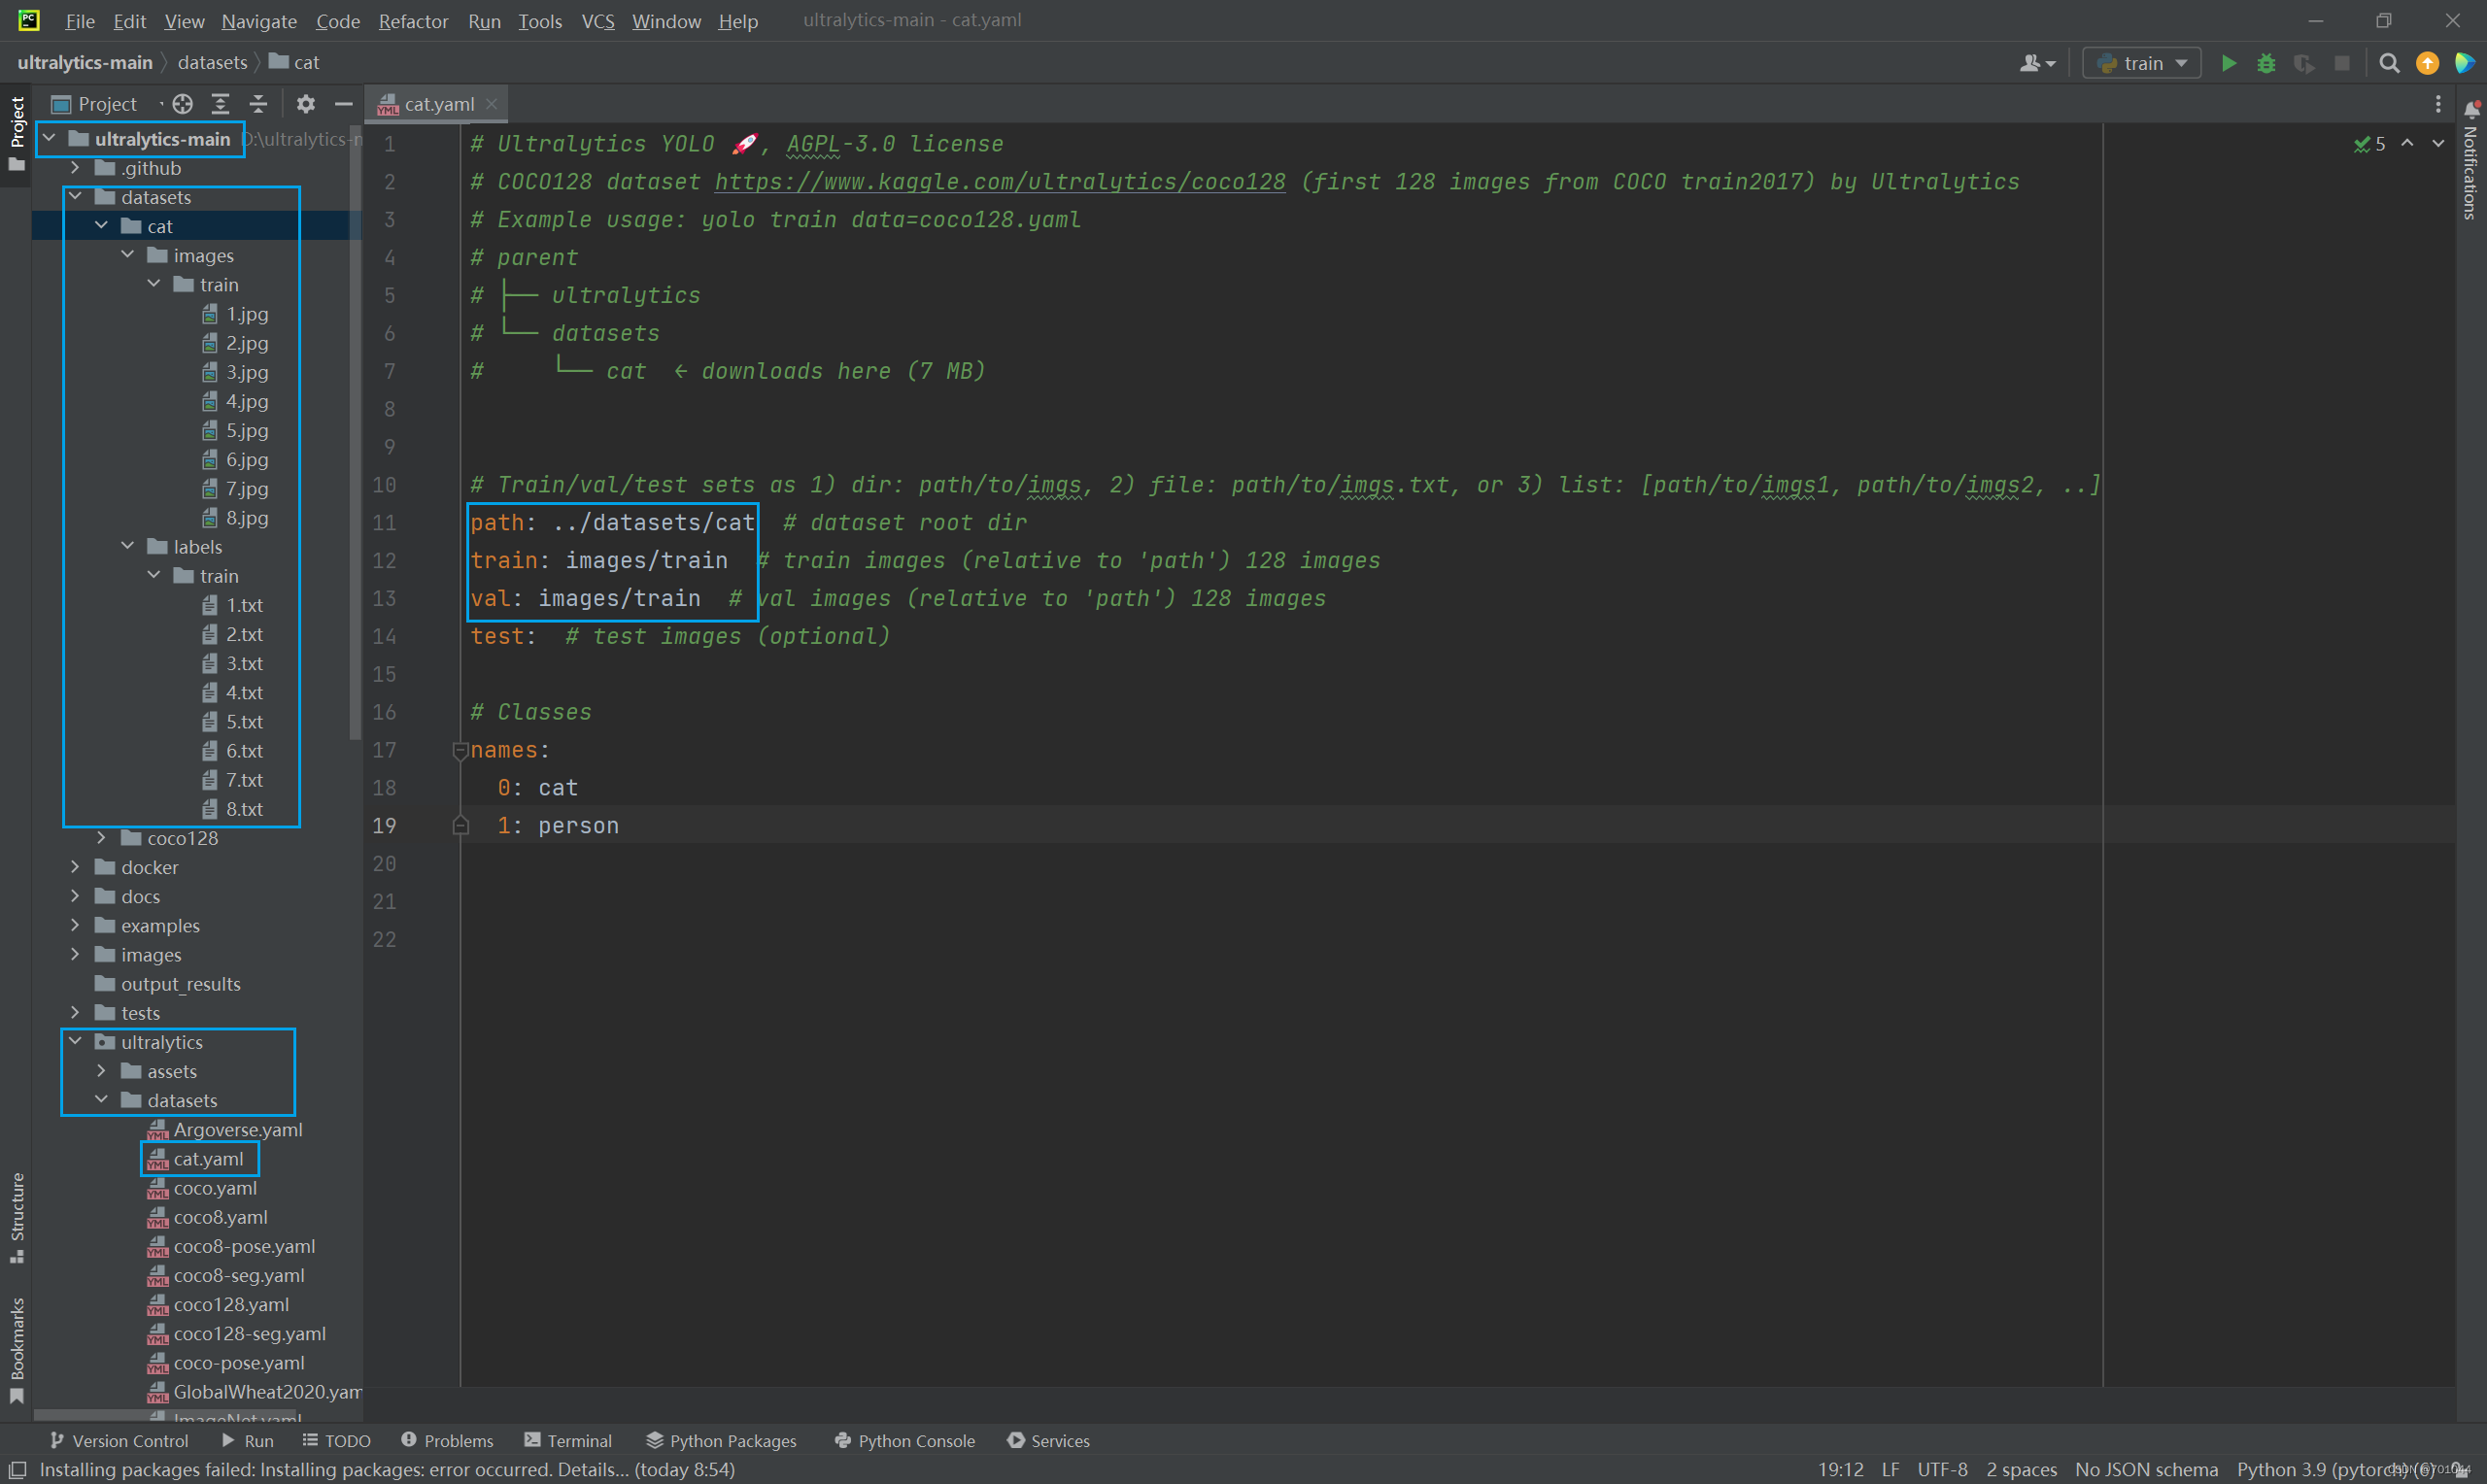2487x1484 pixels.
Task: Open the Refactor menu
Action: pos(413,21)
